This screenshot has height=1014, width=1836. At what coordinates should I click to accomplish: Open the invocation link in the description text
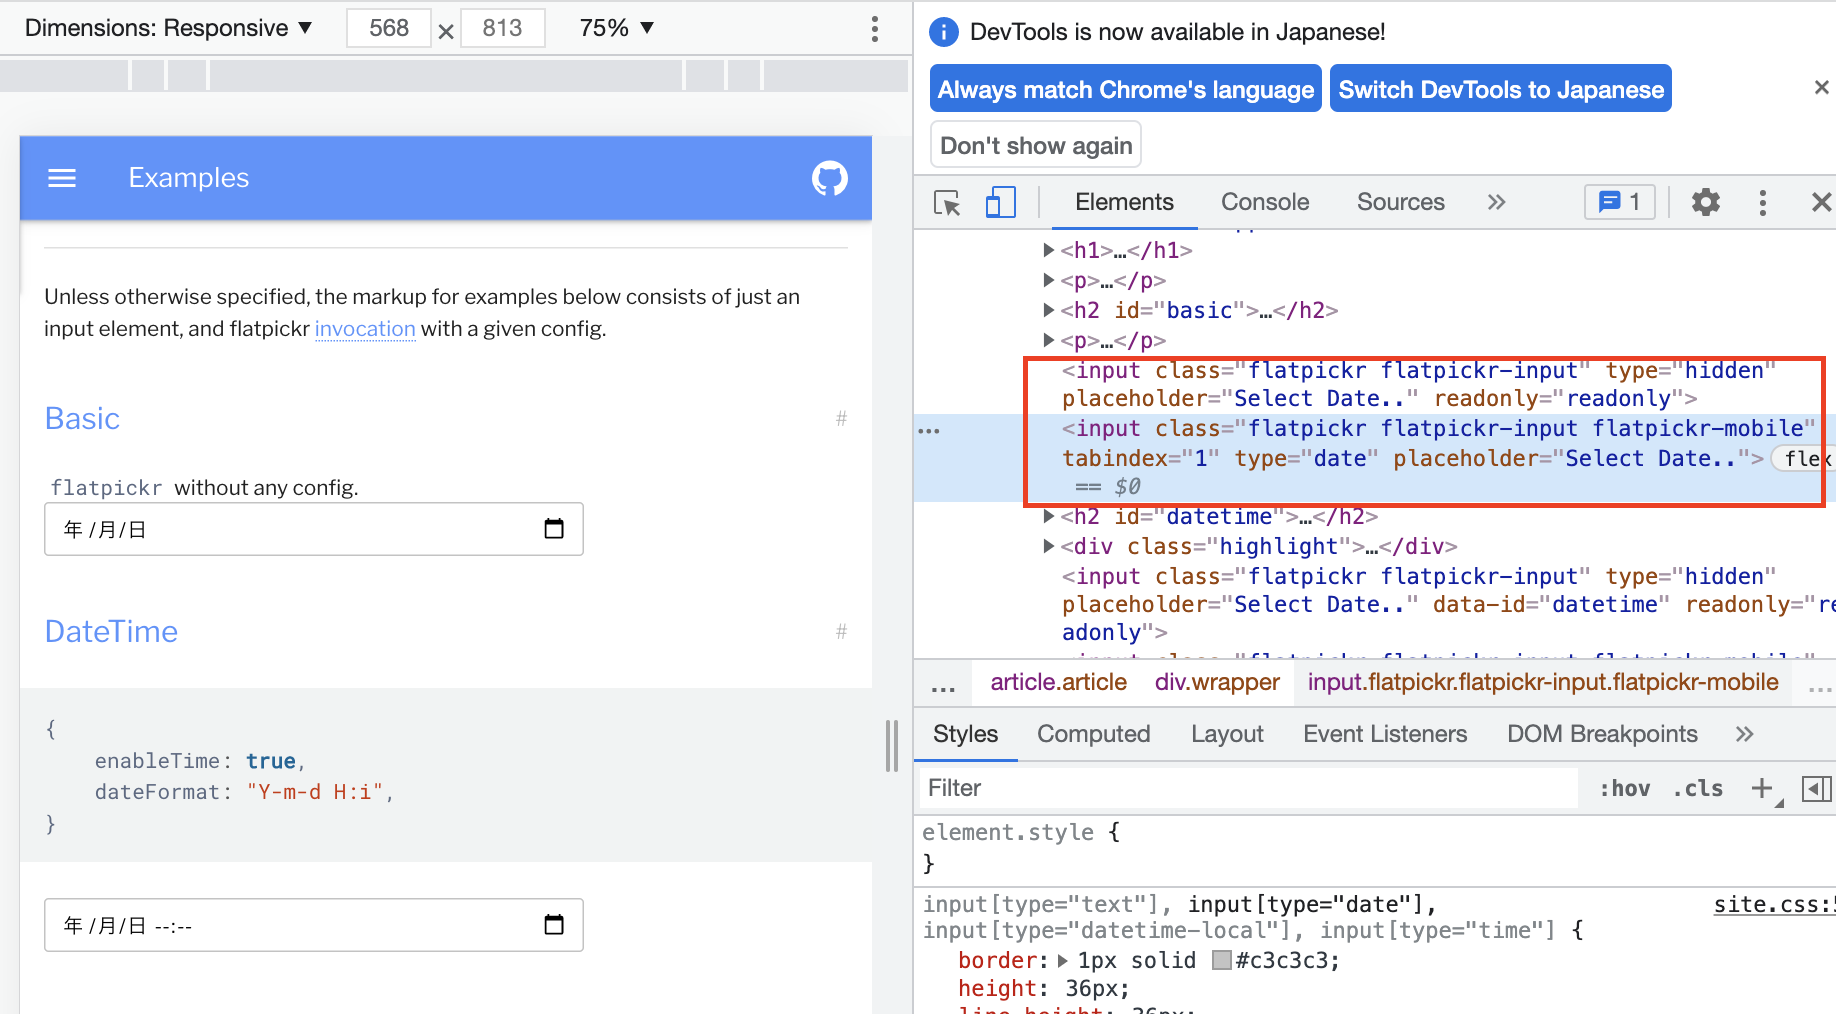click(x=365, y=328)
